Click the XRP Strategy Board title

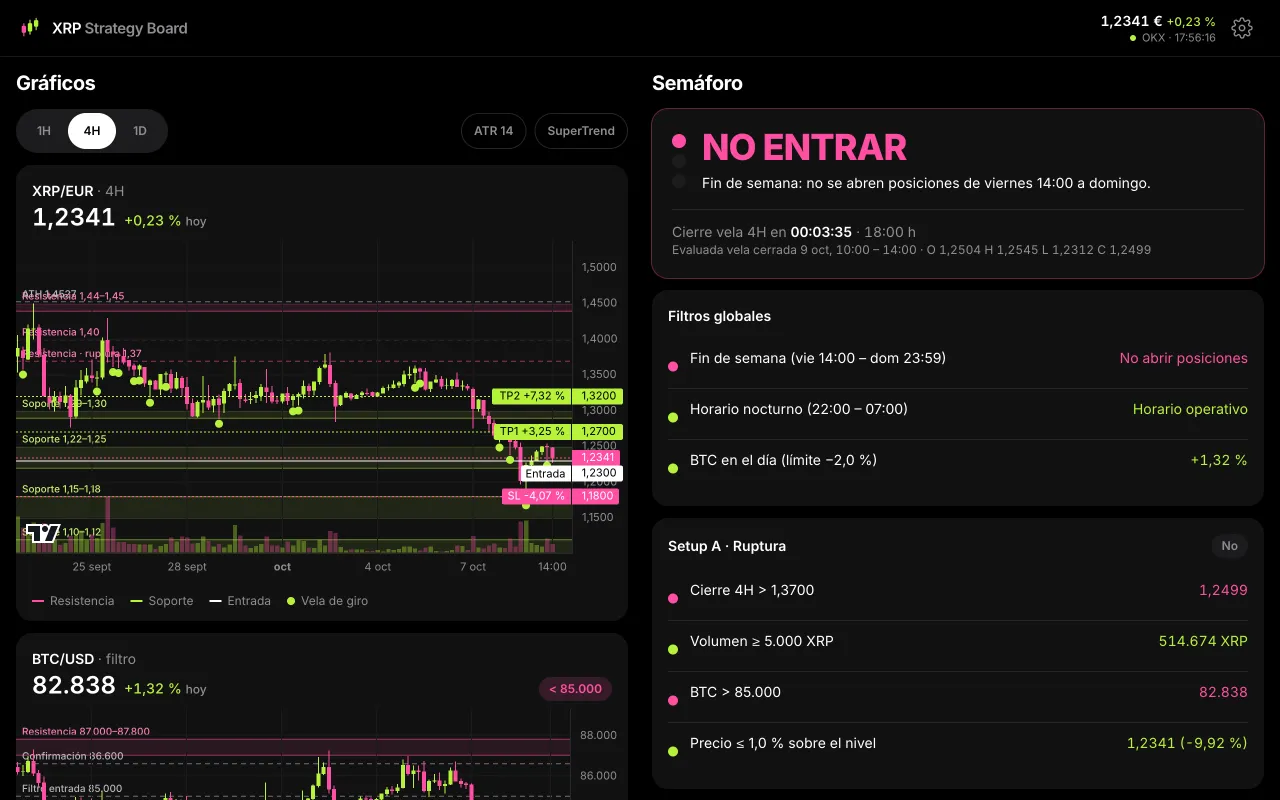[x=120, y=28]
